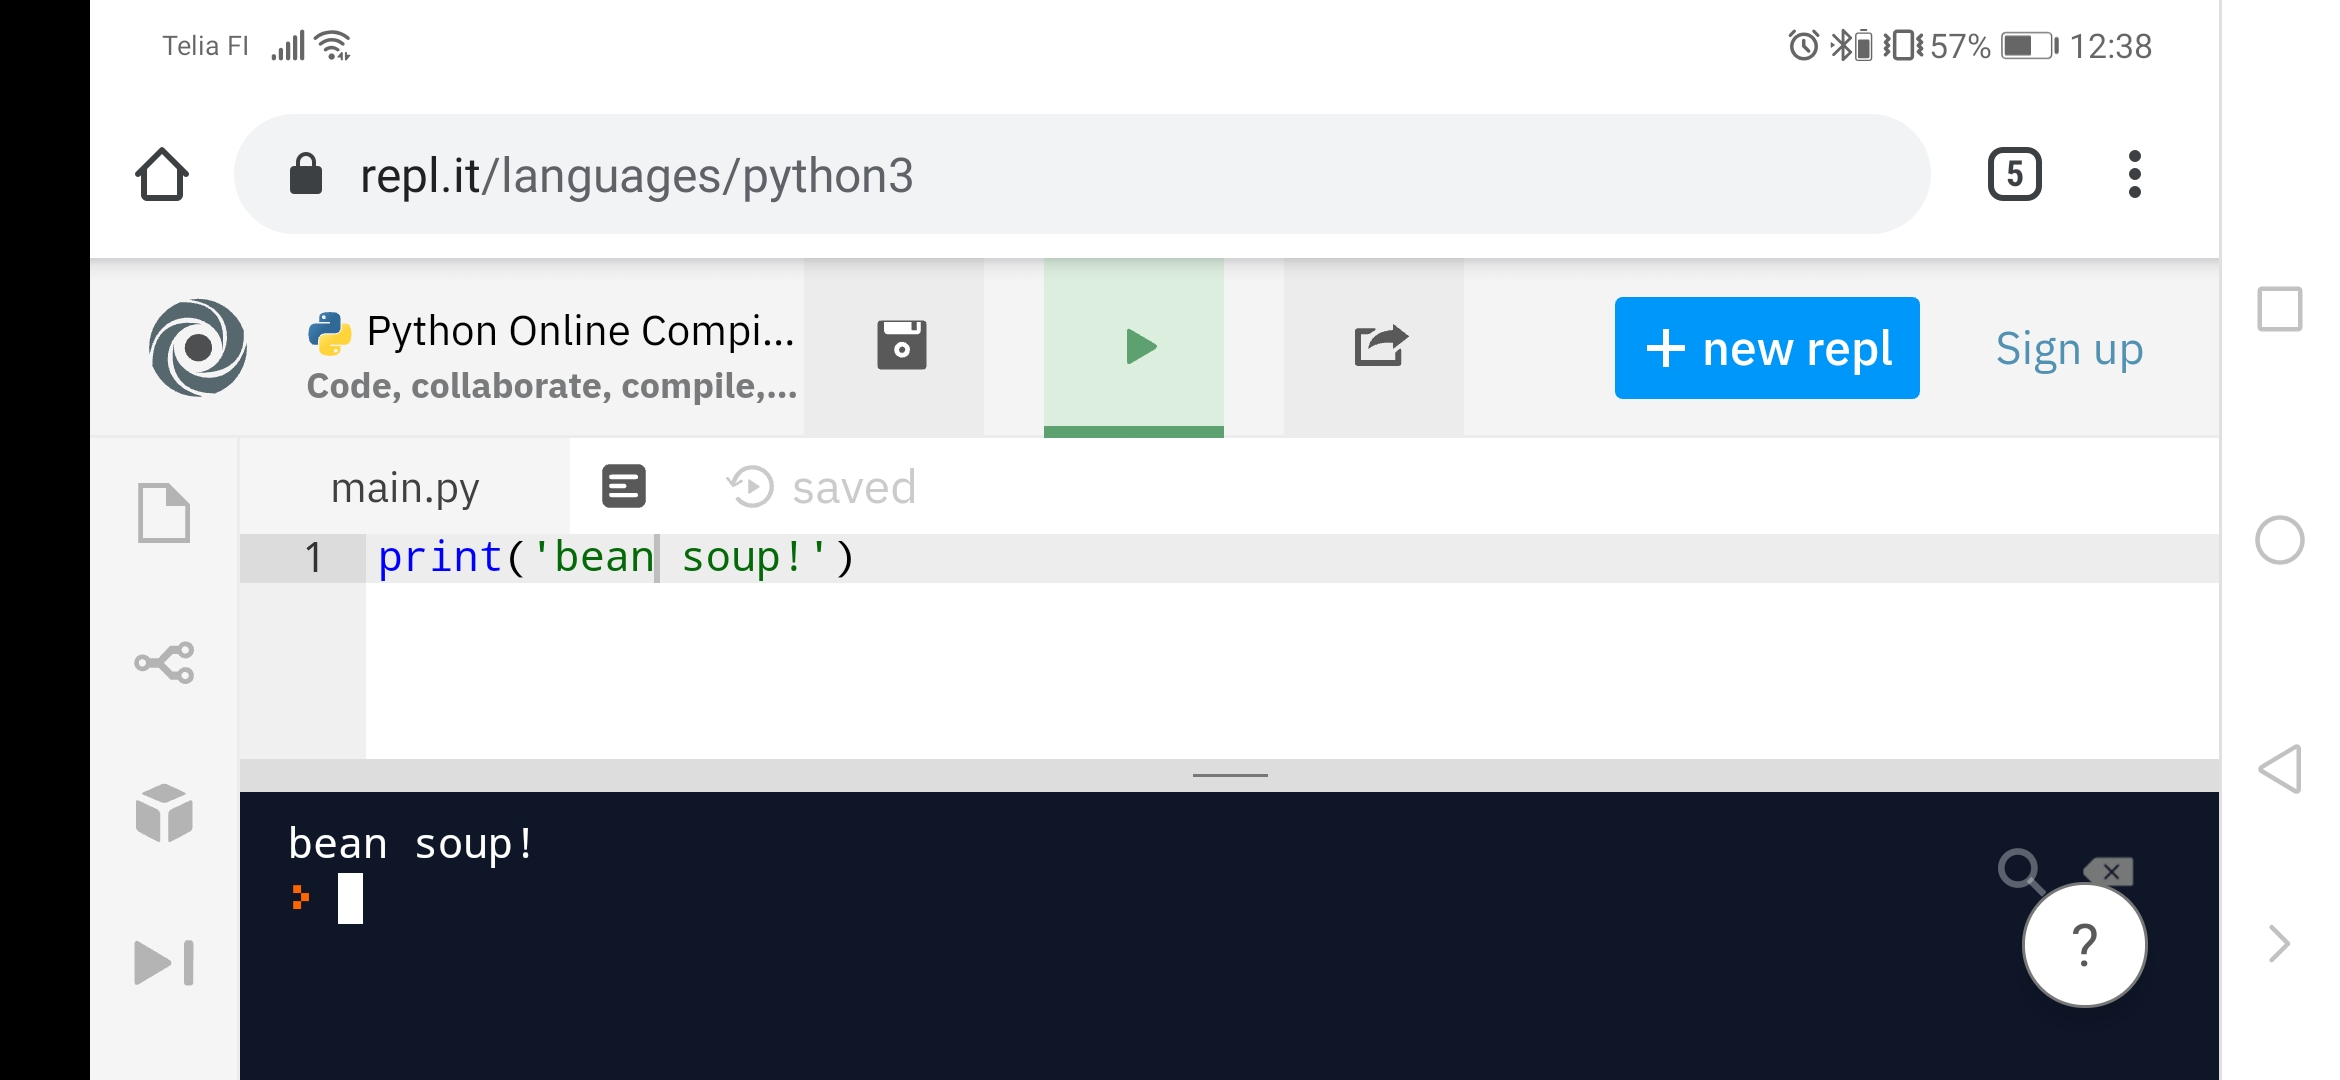Save the repl with floppy disk icon

901,346
